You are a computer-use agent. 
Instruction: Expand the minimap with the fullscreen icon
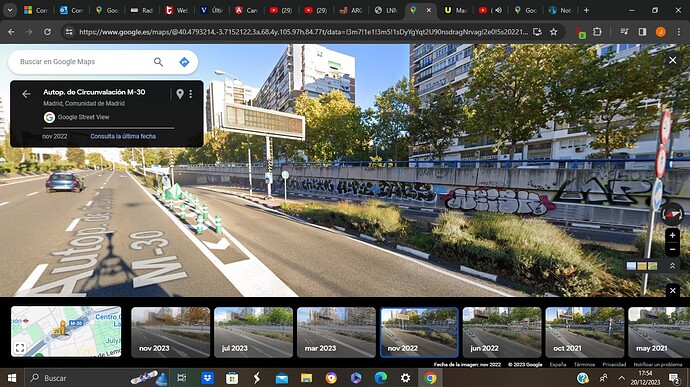[20, 348]
